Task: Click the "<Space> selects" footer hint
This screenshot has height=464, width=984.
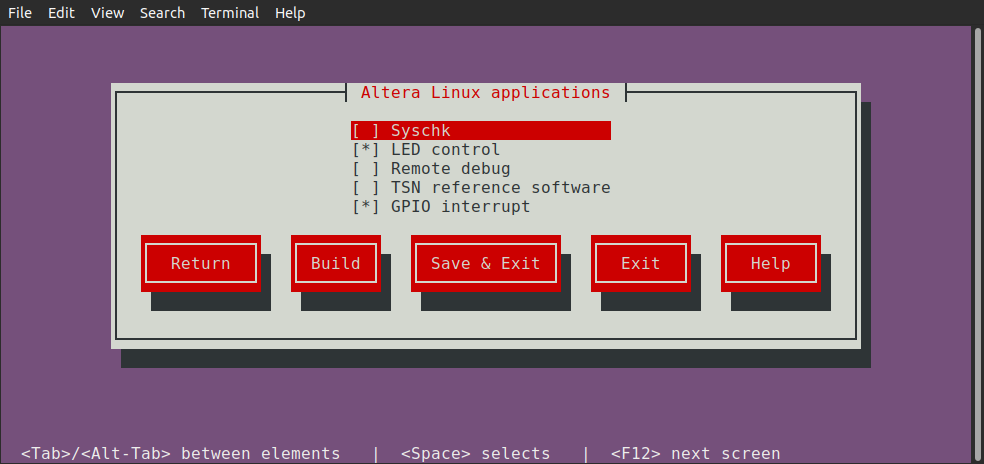Action: point(475,453)
